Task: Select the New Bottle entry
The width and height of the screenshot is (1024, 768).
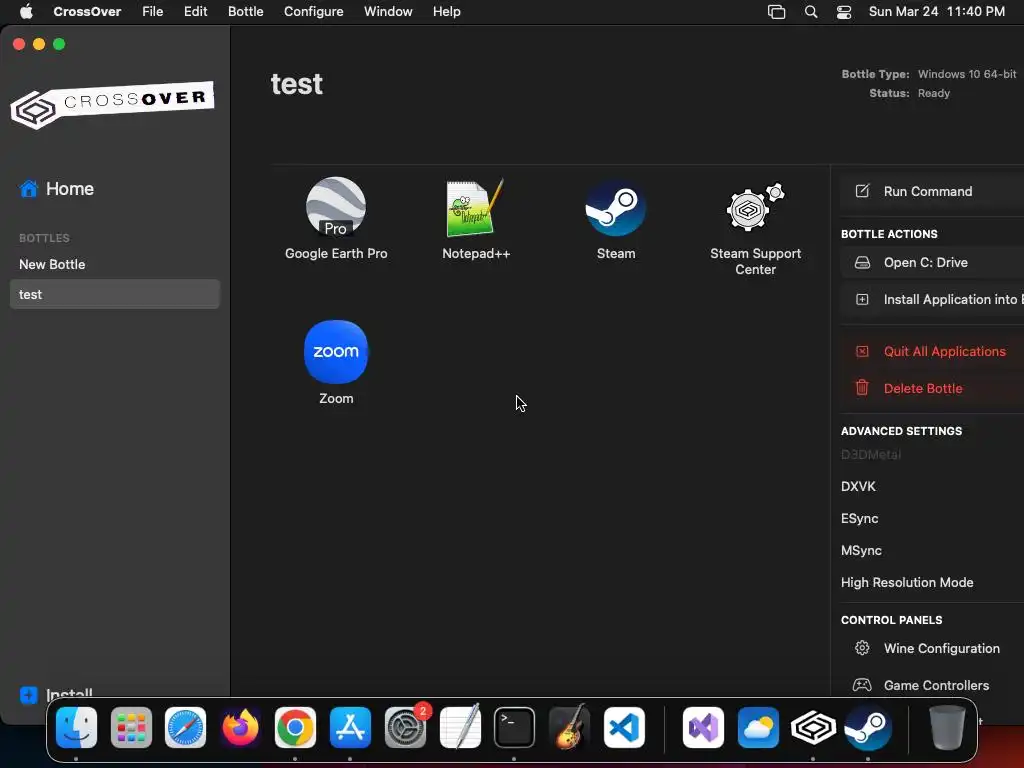Action: [52, 264]
